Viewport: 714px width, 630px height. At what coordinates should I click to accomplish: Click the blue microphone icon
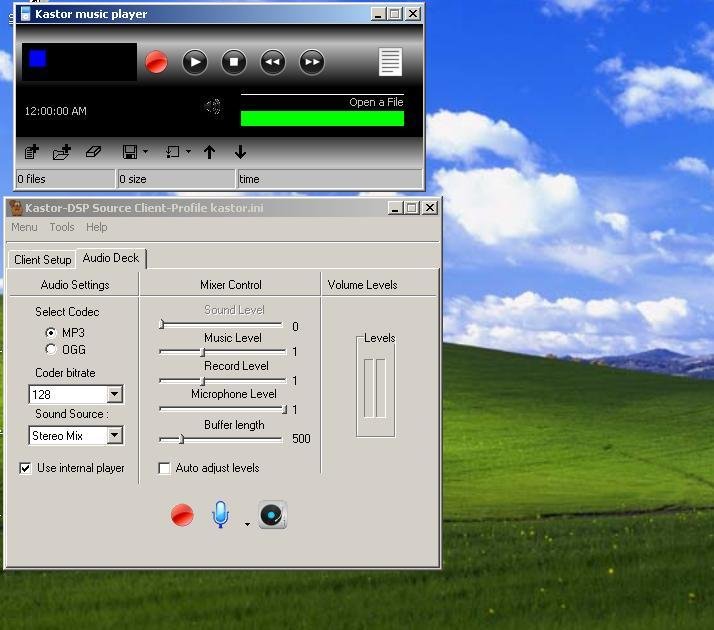(x=220, y=514)
